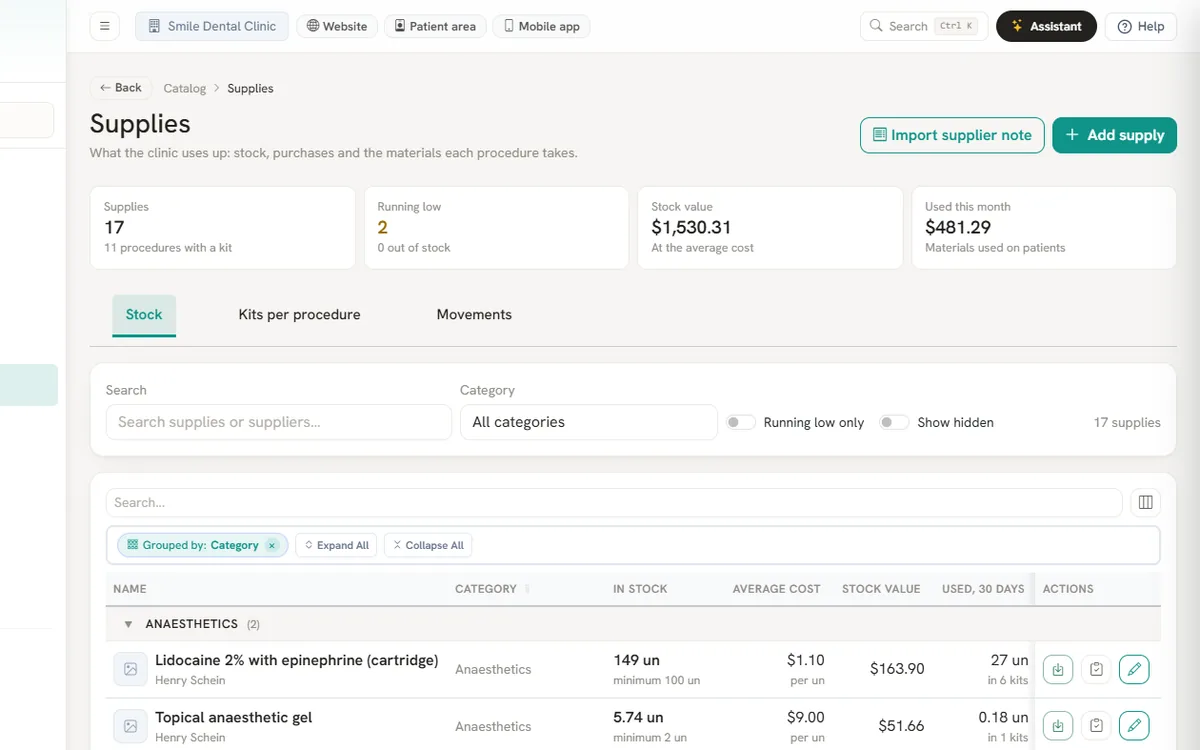1200x750 pixels.
Task: Open the Patient area
Action: pos(435,26)
